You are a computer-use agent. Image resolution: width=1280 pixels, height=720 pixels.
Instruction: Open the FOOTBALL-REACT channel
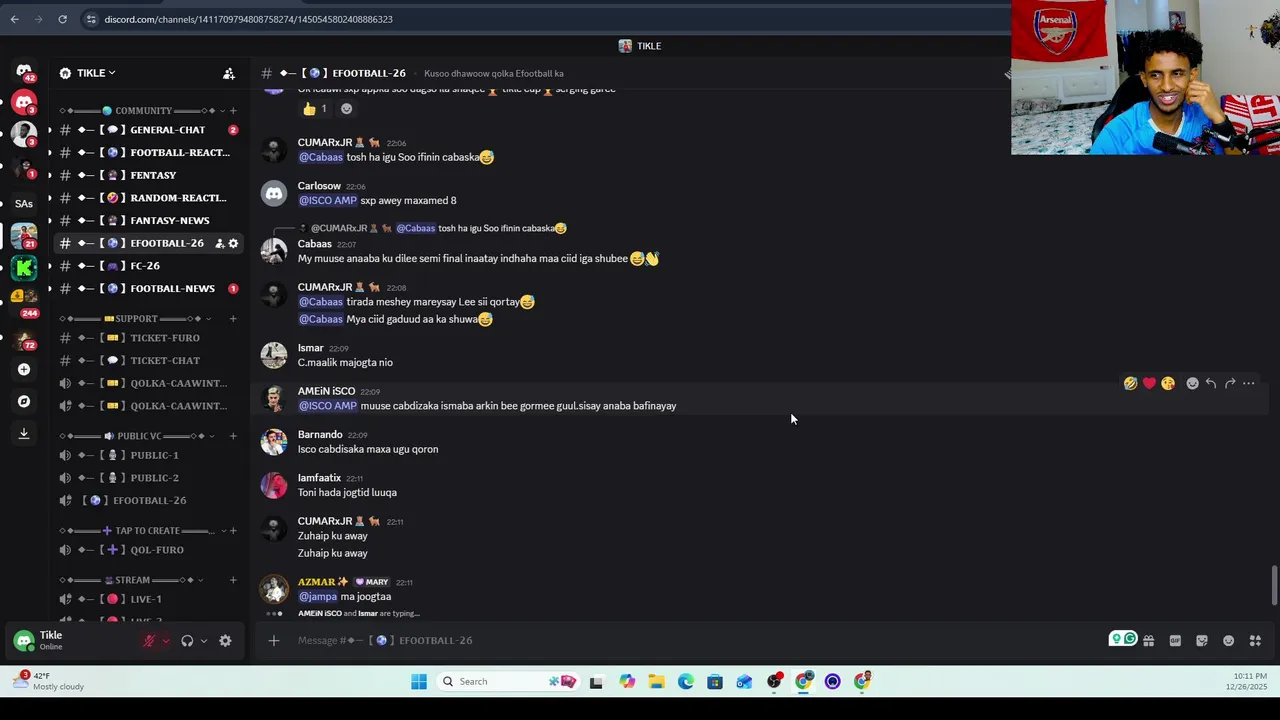148,153
